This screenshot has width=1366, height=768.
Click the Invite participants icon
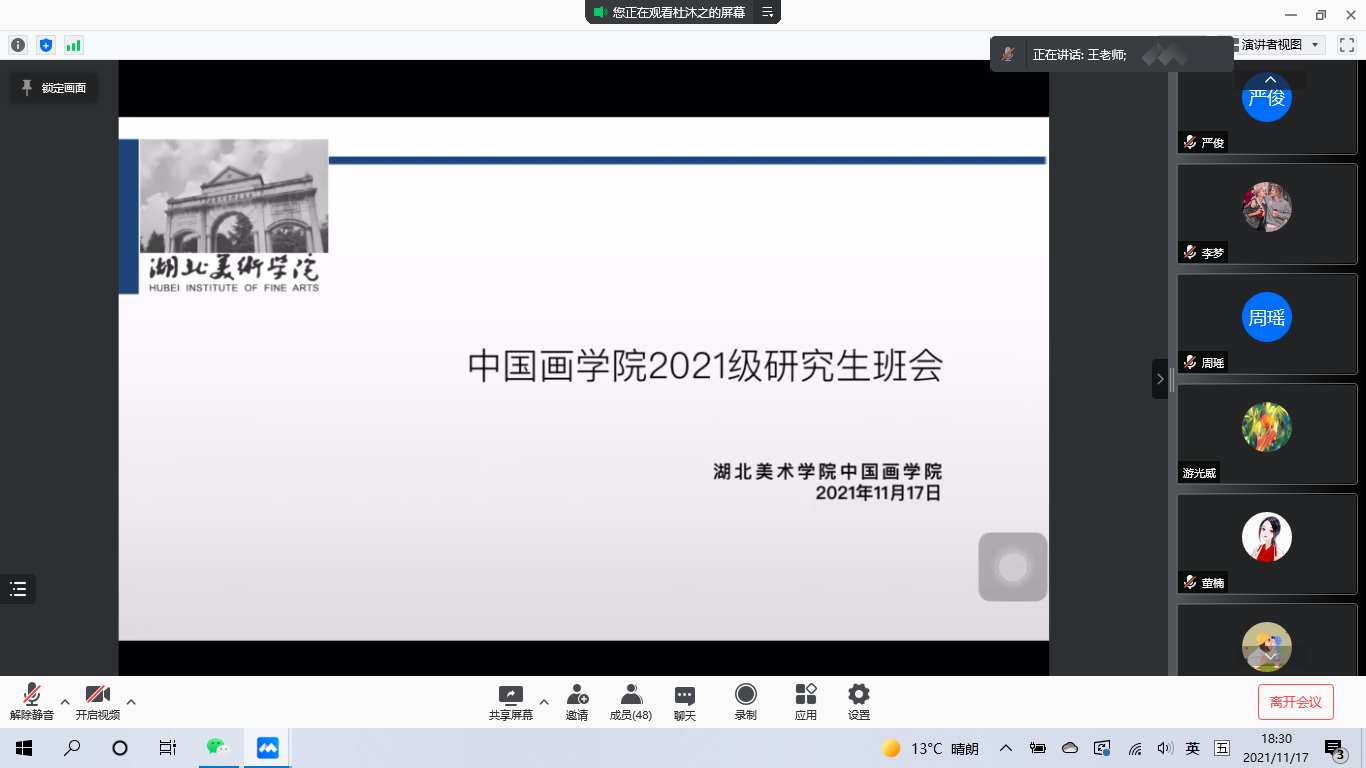[x=577, y=701]
